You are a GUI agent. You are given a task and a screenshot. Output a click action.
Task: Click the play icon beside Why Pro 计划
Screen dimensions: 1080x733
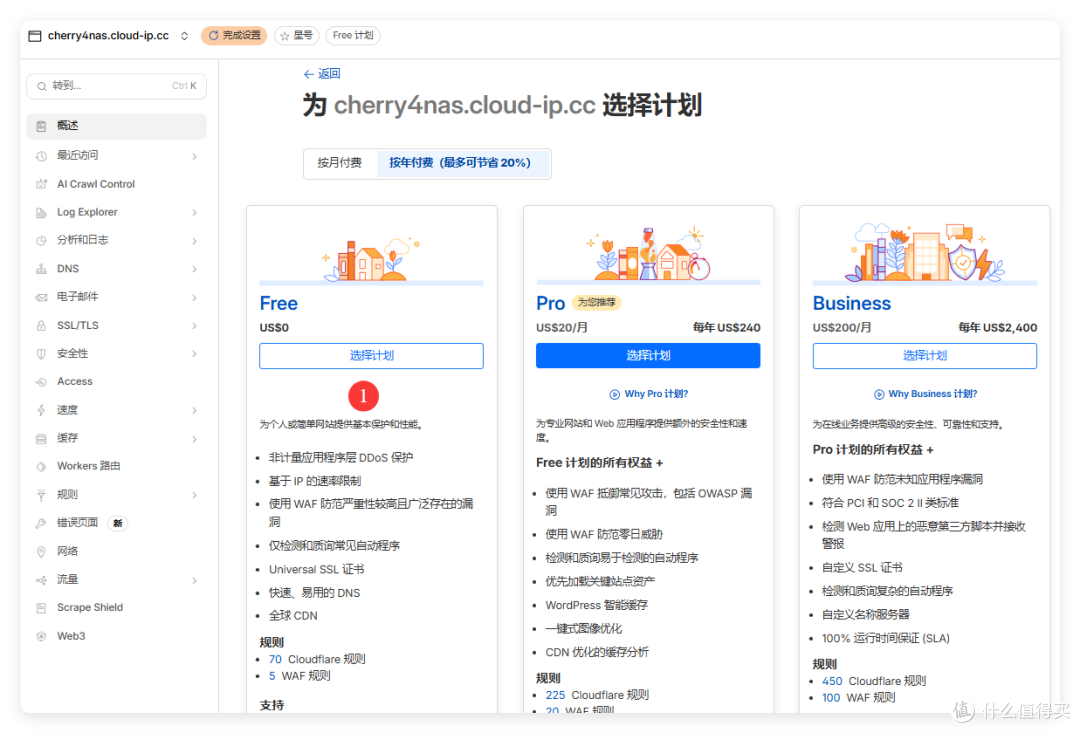pyautogui.click(x=614, y=395)
